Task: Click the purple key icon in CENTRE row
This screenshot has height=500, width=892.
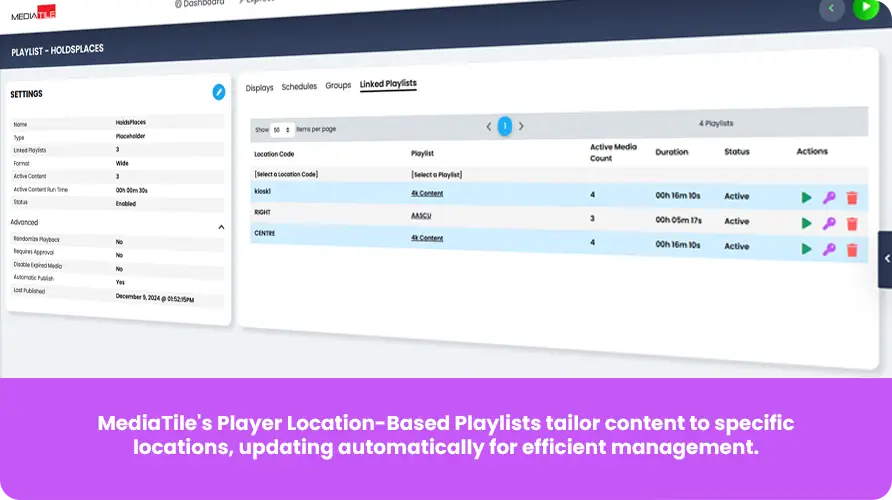Action: pos(829,249)
